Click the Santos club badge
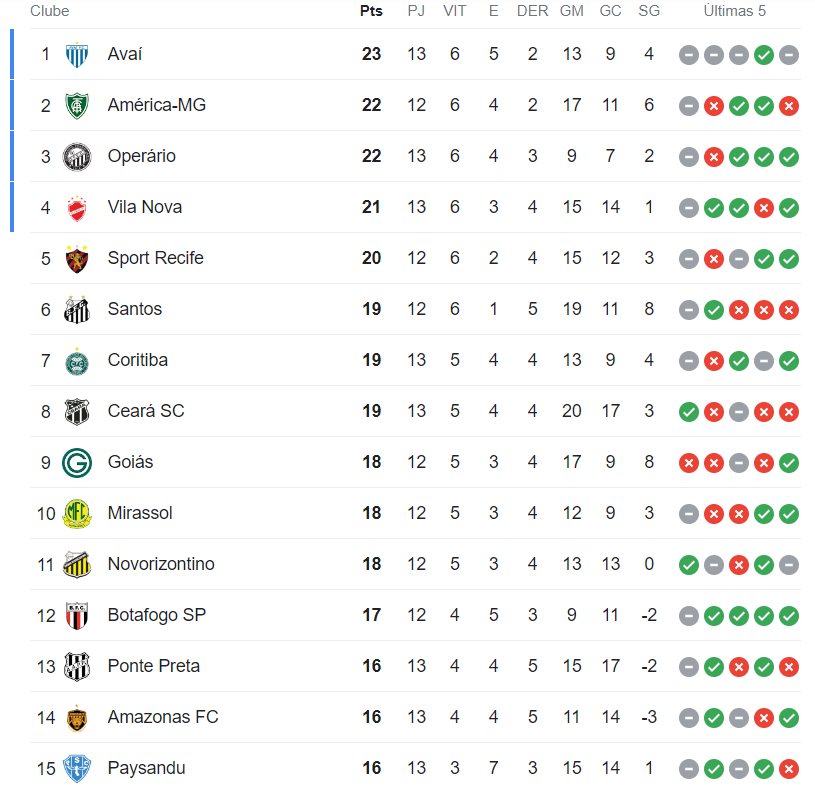Image resolution: width=815 pixels, height=787 pixels. (x=77, y=310)
